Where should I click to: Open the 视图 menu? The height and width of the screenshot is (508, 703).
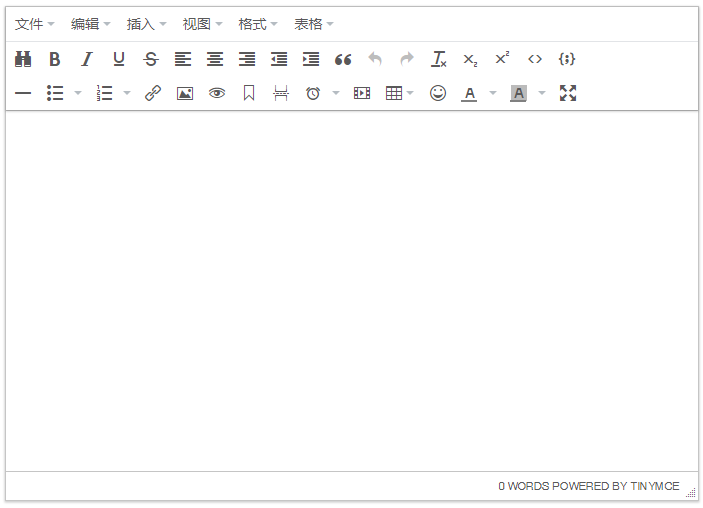coord(202,24)
